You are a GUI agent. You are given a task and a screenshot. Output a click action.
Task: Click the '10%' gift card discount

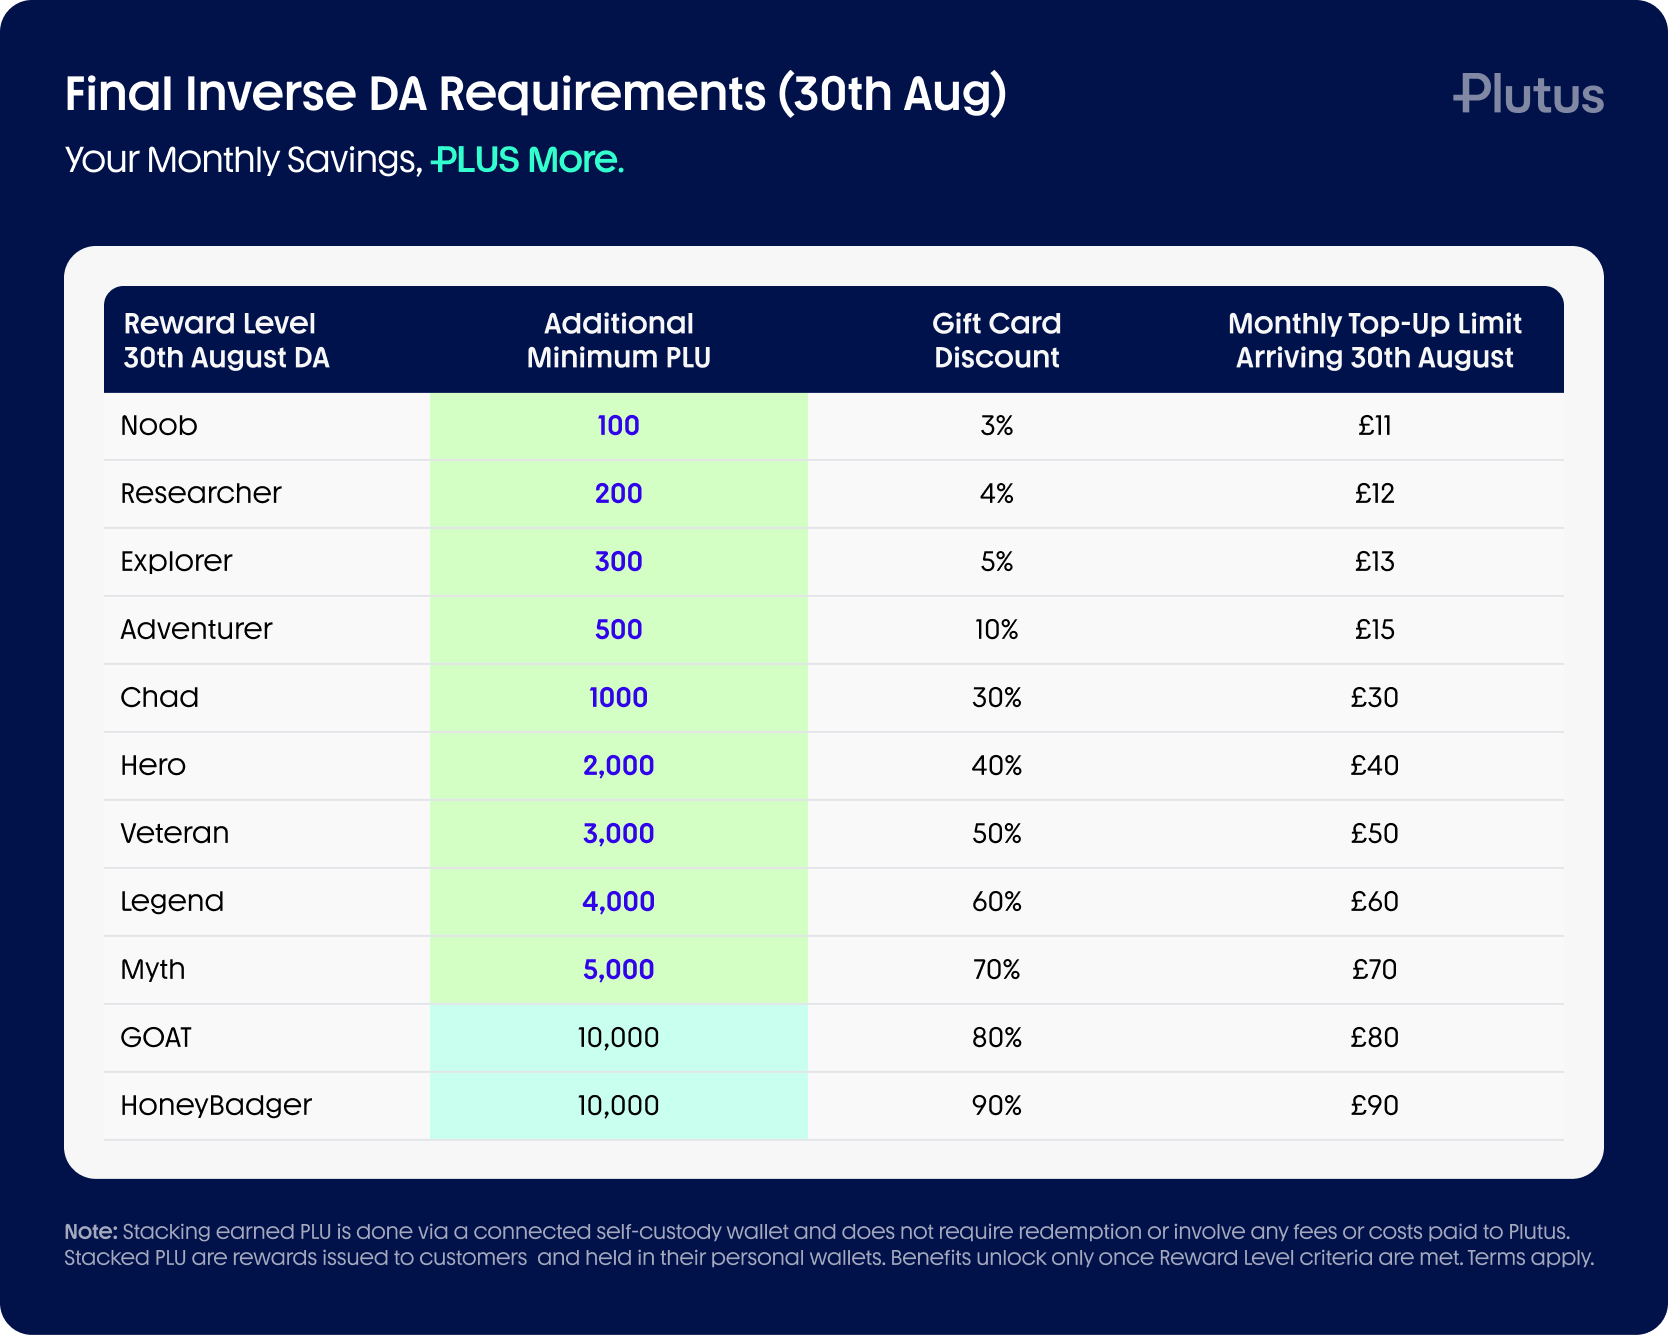[x=996, y=630]
